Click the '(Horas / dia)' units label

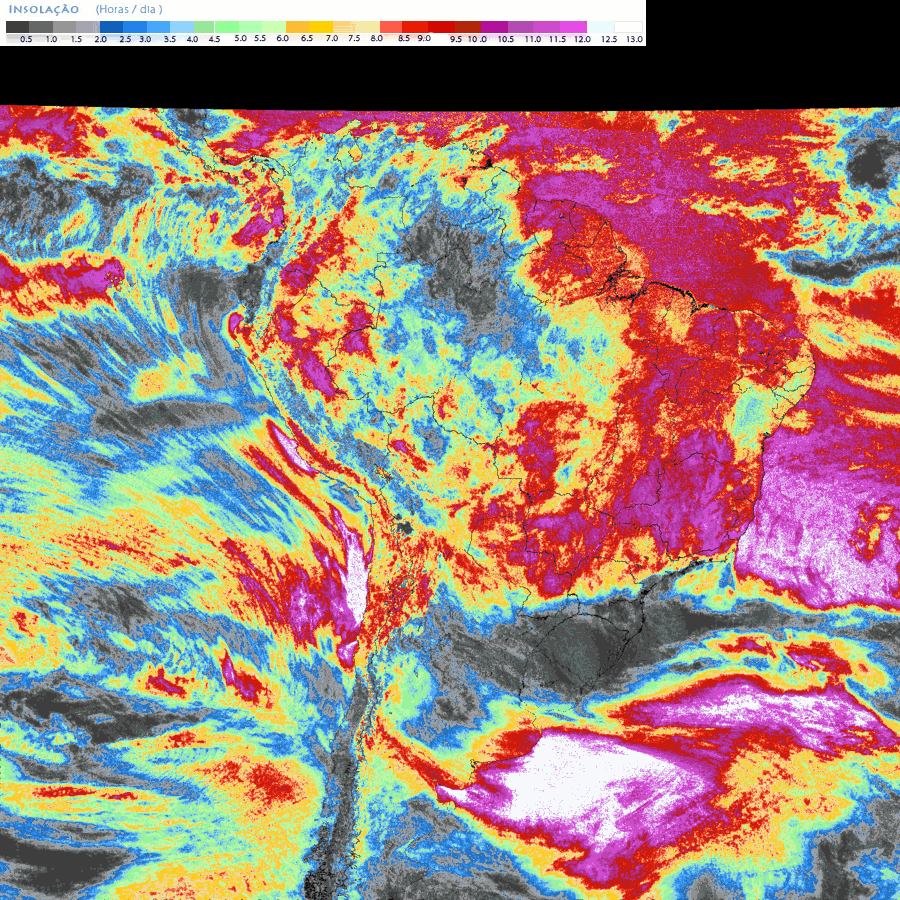tap(129, 9)
